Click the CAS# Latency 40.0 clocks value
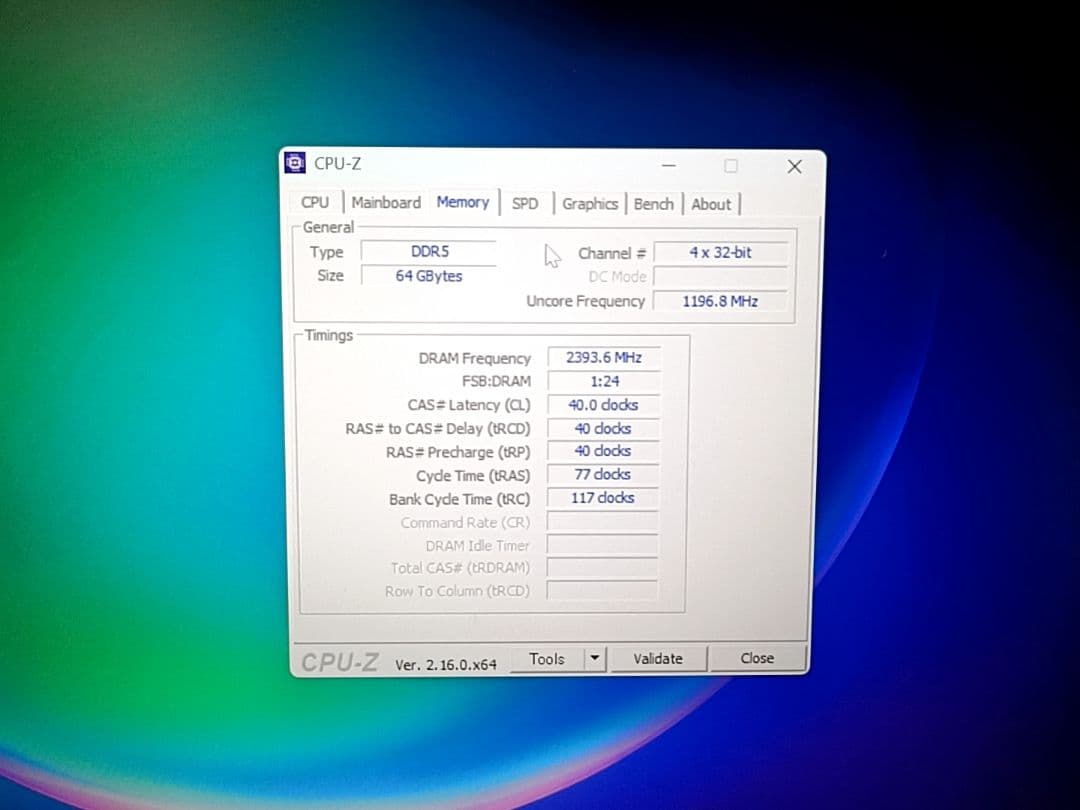1080x810 pixels. (x=603, y=405)
